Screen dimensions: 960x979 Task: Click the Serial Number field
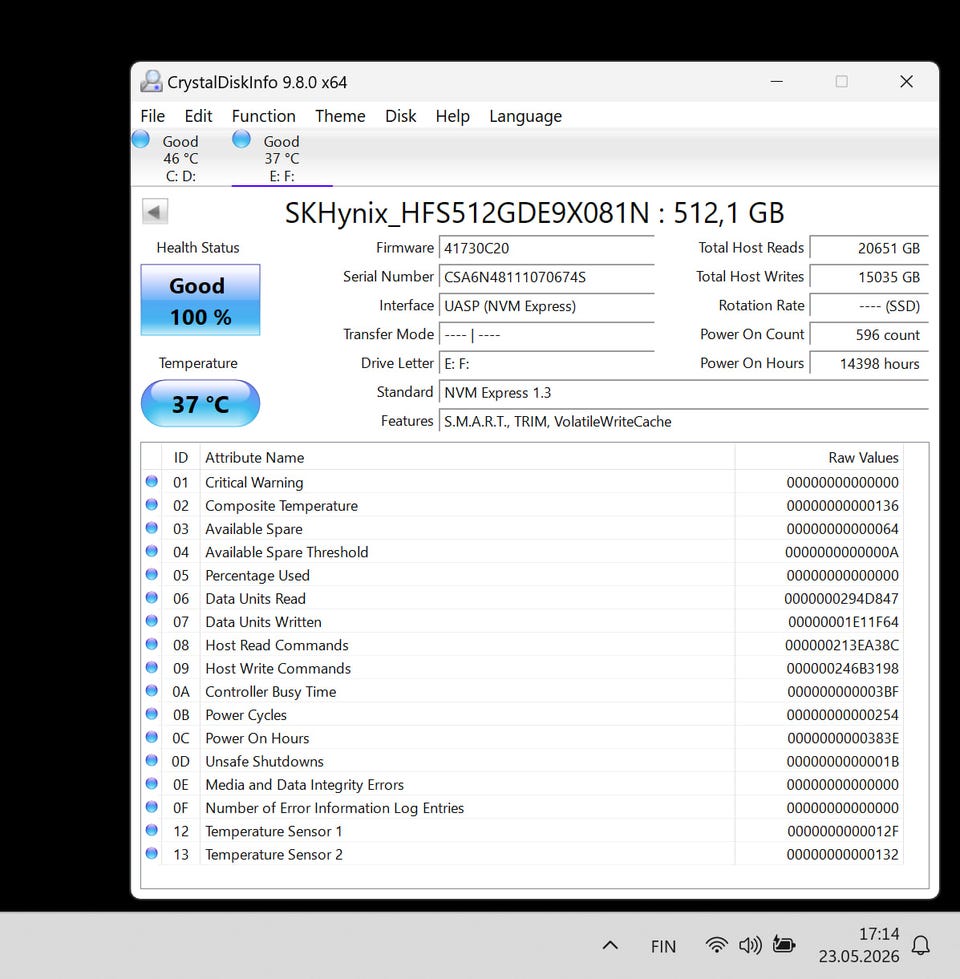coord(546,277)
